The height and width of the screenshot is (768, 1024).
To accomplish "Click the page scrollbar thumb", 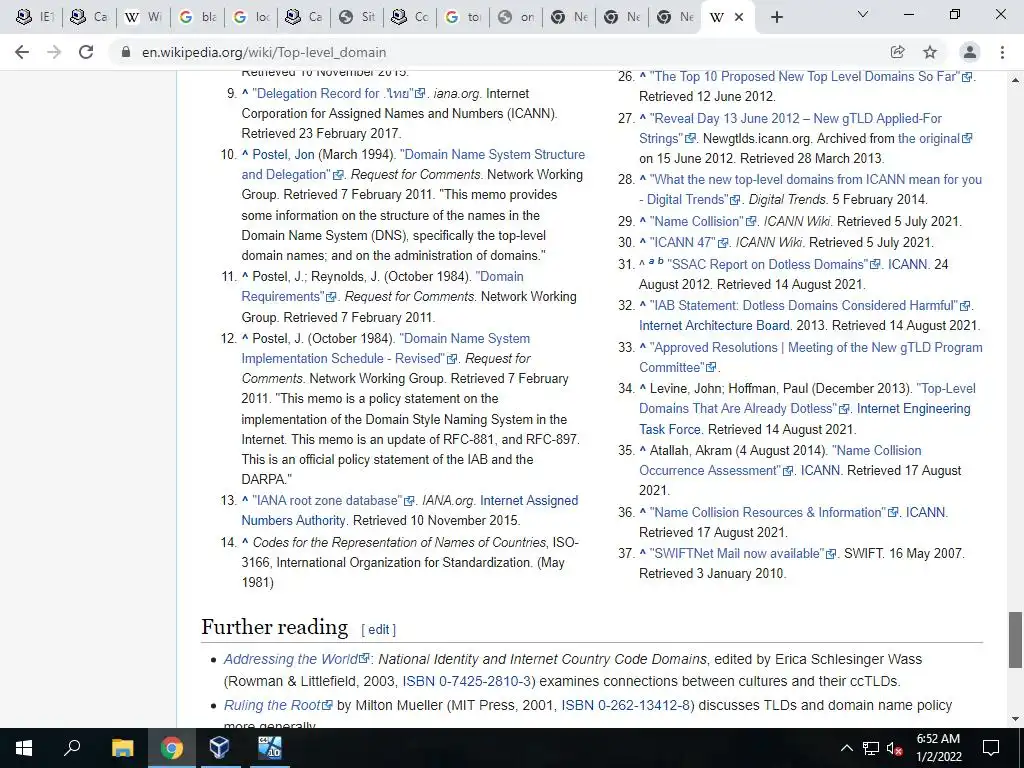I will pyautogui.click(x=1015, y=640).
